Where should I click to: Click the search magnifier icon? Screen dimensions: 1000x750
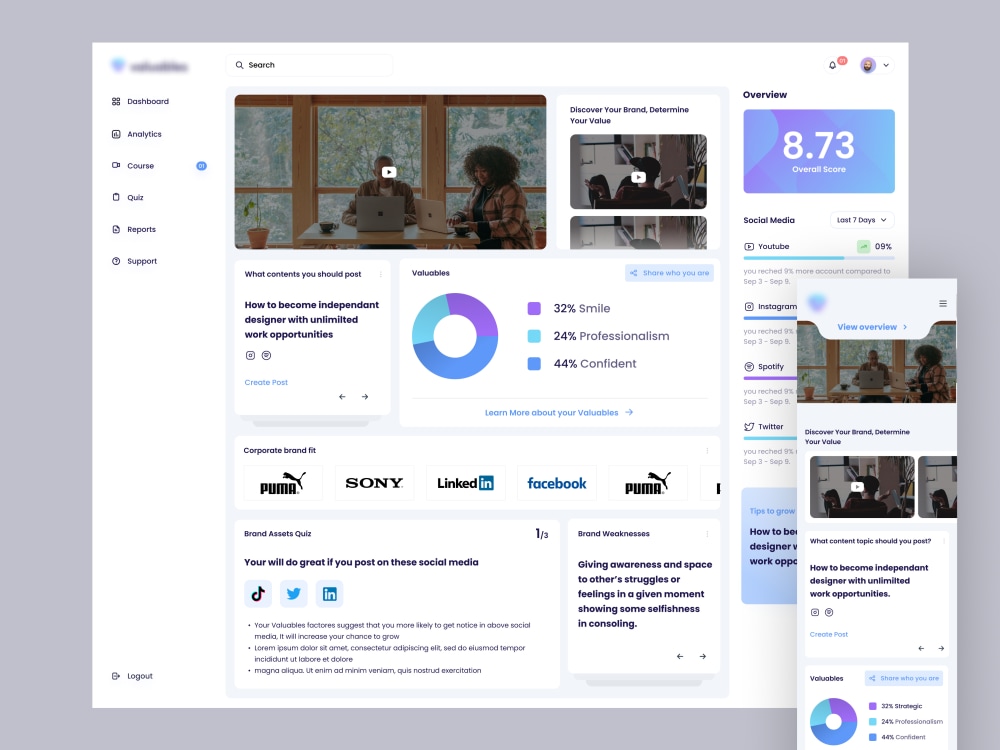239,65
